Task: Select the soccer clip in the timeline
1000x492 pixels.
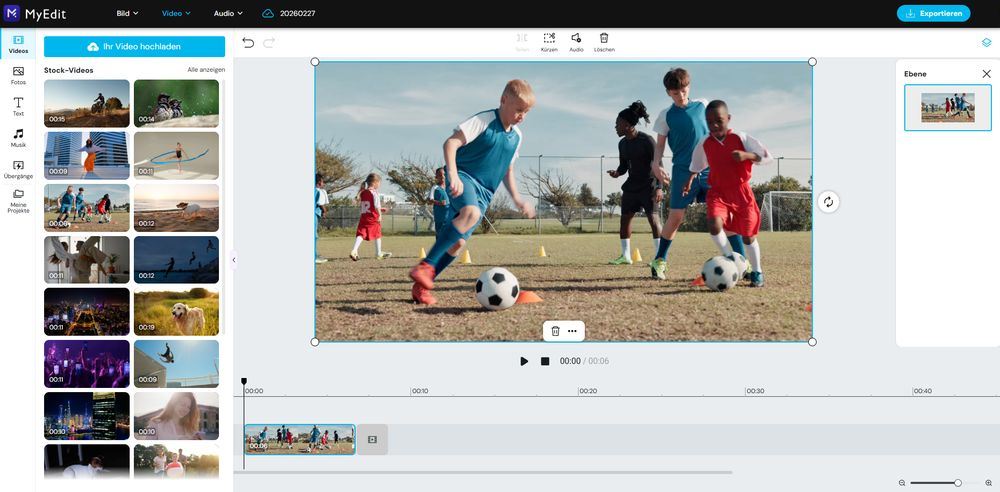Action: pos(300,440)
